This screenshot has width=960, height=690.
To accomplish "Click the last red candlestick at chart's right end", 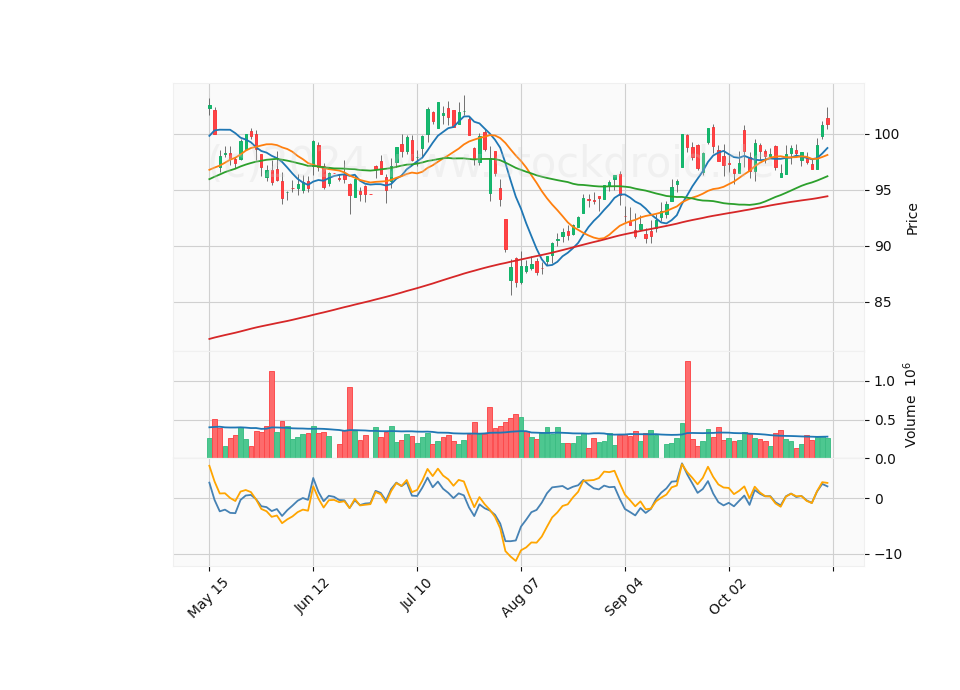I will click(828, 121).
